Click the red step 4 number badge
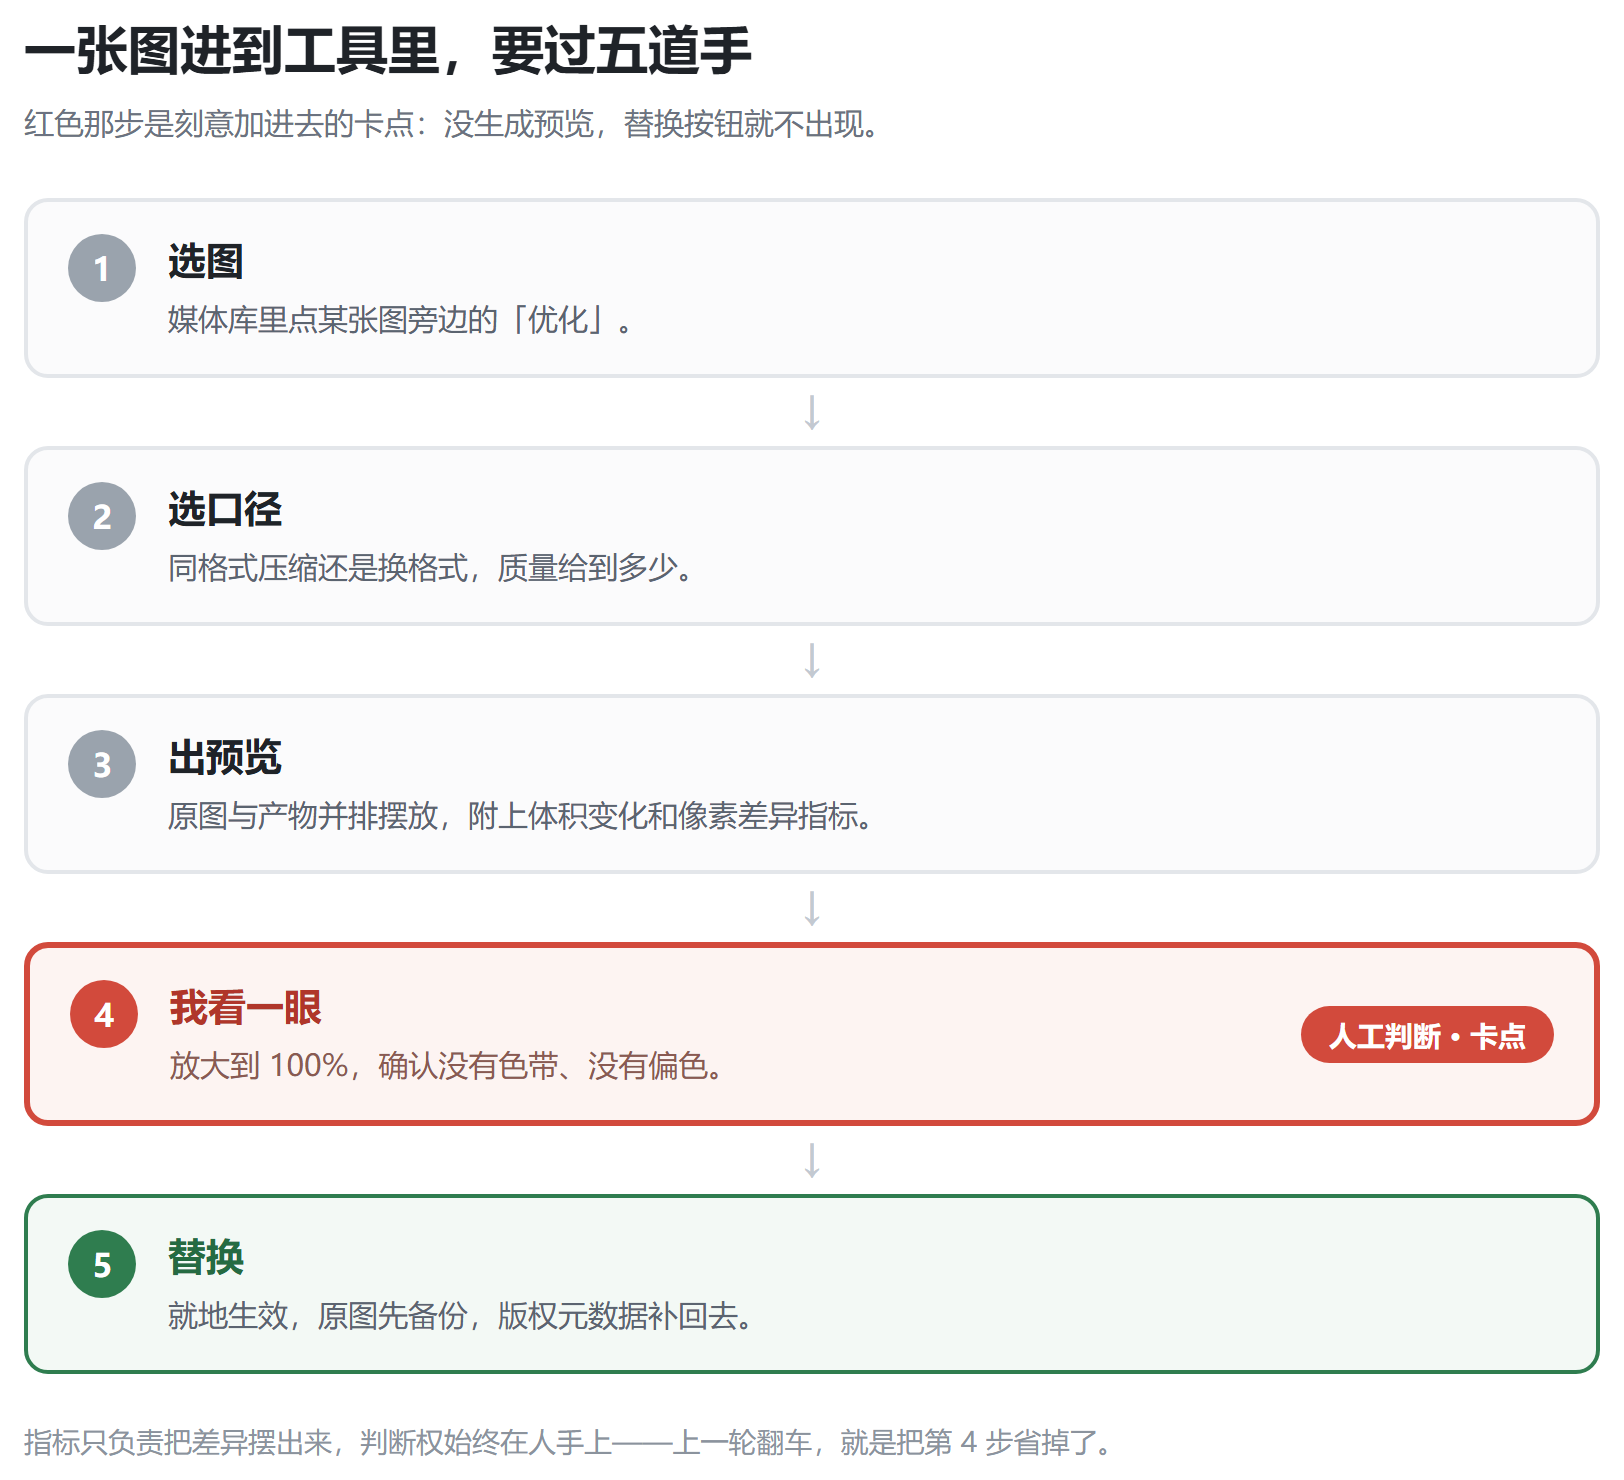The height and width of the screenshot is (1480, 1624). (x=104, y=1014)
